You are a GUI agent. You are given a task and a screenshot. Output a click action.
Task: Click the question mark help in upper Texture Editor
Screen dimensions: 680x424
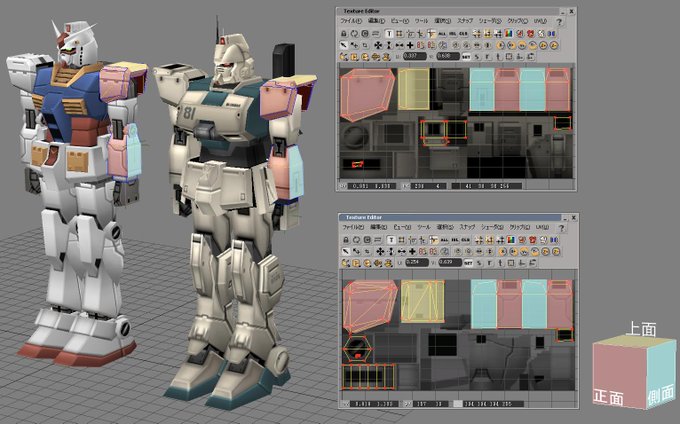tap(559, 22)
